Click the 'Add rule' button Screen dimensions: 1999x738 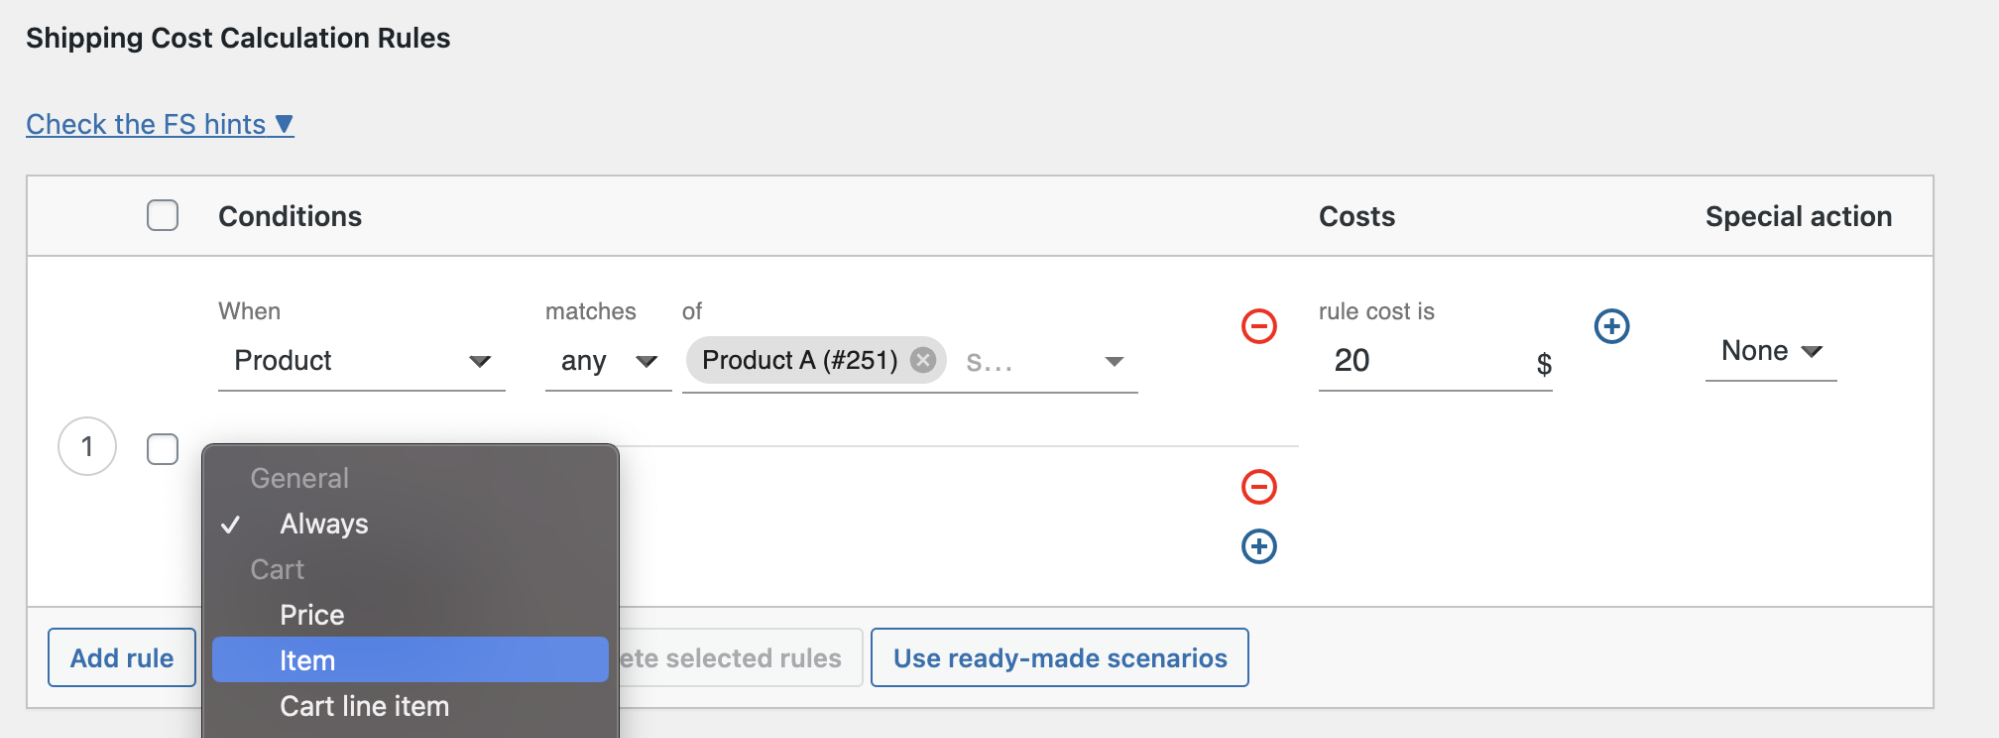[121, 657]
